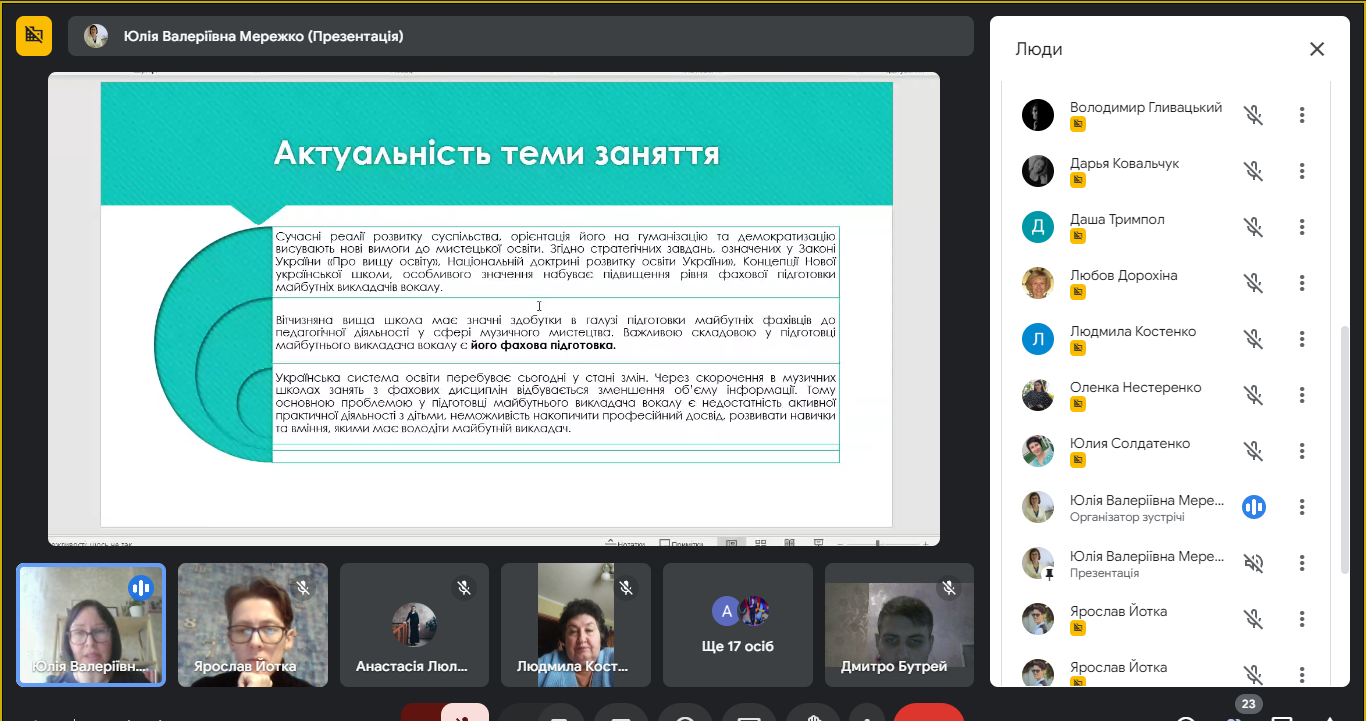1366x721 pixels.
Task: Mute Володимир Гливацький's microphone
Action: [1254, 115]
